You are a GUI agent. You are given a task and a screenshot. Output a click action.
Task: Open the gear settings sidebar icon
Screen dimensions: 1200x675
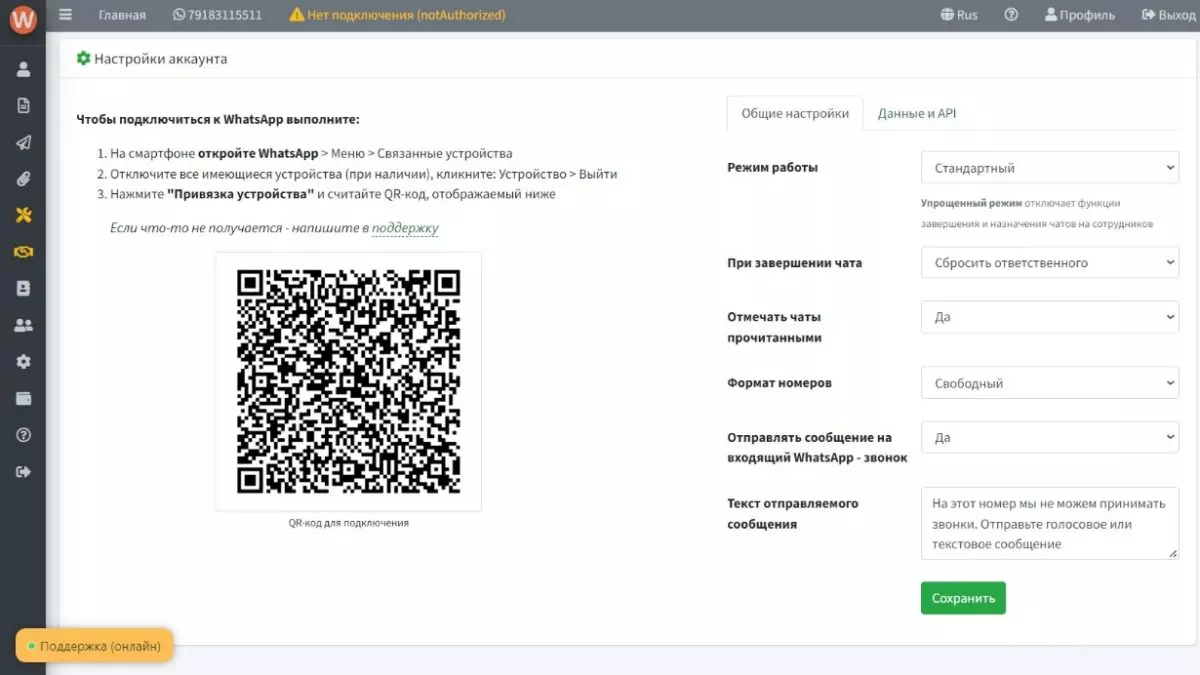click(23, 361)
